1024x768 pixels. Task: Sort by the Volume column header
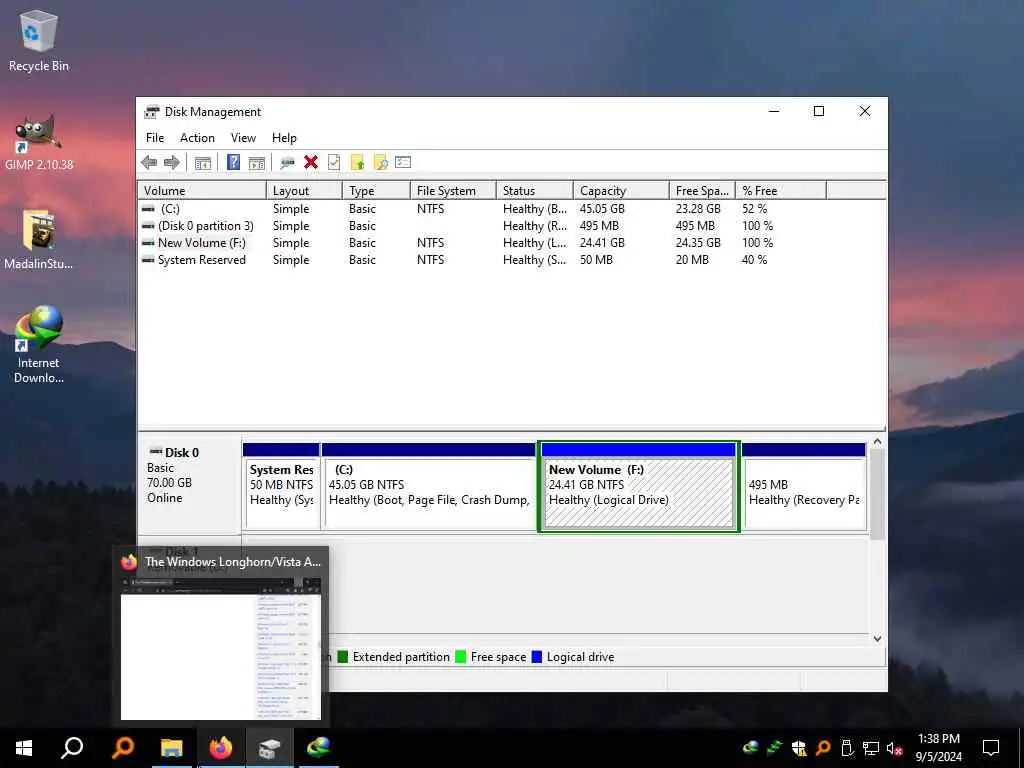tap(202, 191)
